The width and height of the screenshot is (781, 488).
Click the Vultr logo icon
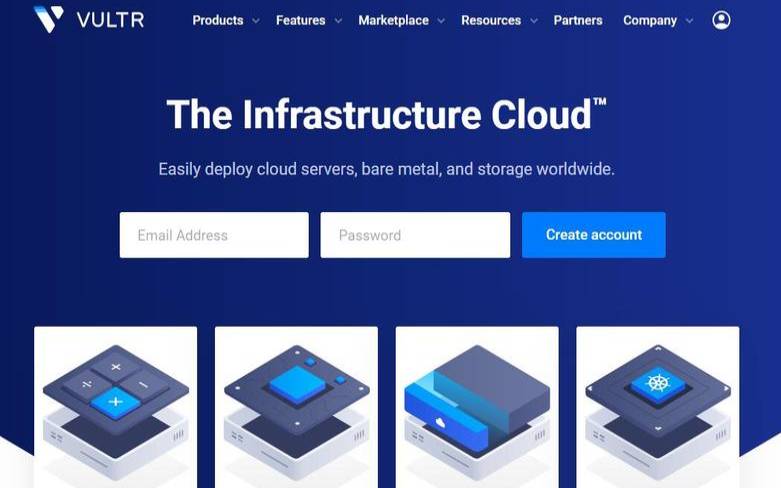click(x=48, y=20)
